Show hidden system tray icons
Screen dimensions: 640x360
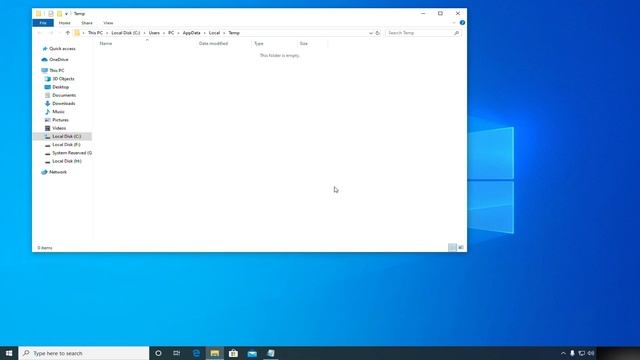click(x=563, y=353)
